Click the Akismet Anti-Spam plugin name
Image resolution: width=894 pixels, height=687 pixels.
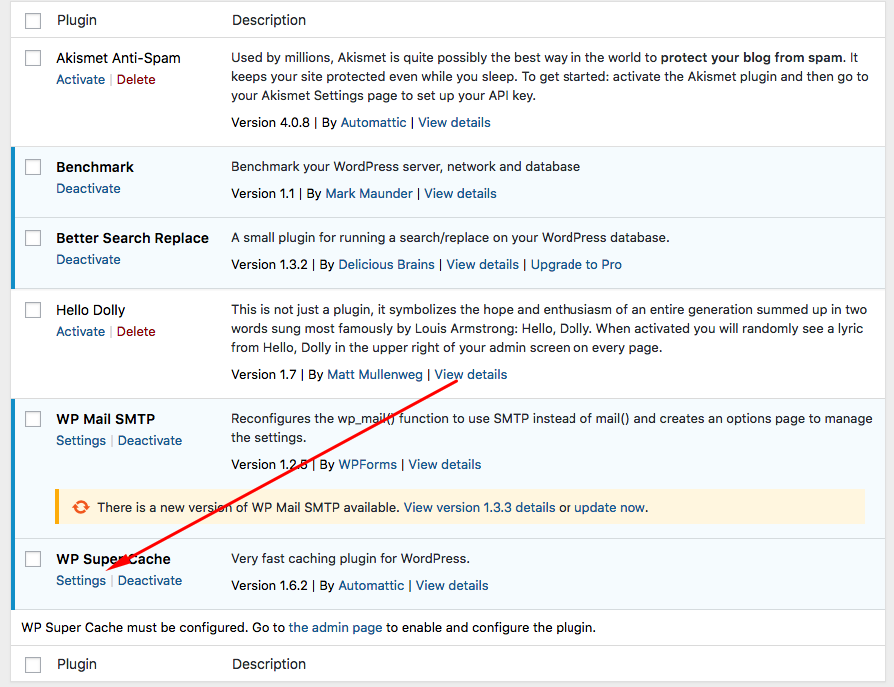coord(118,58)
